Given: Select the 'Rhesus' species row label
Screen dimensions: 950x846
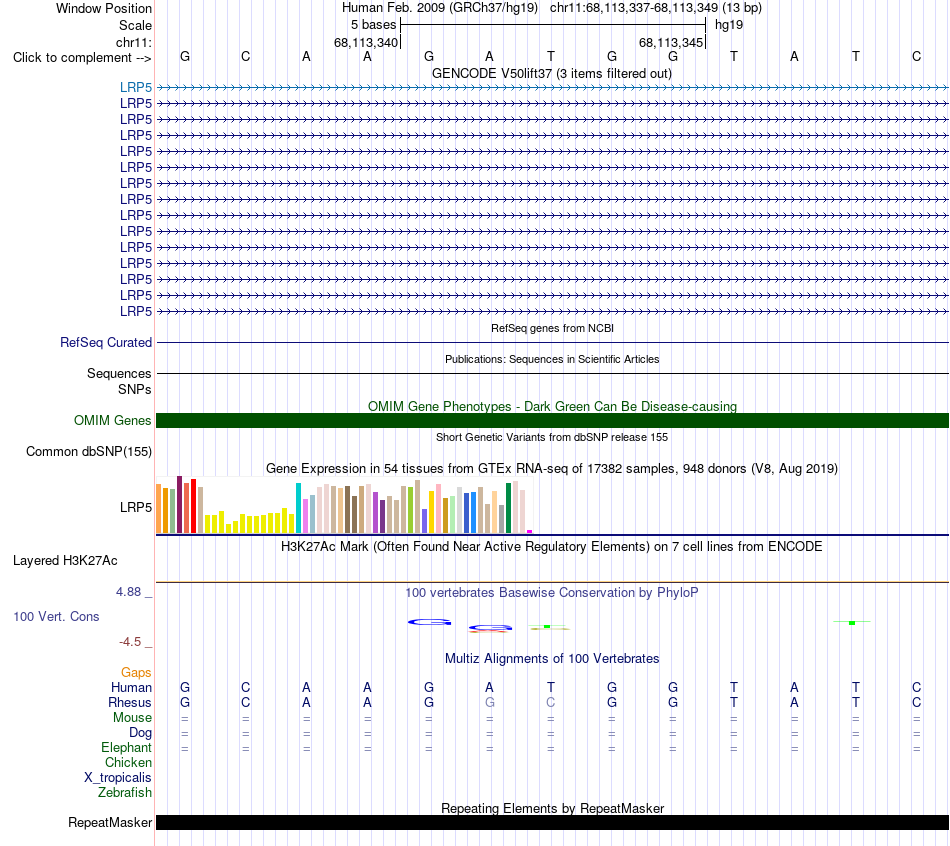Looking at the screenshot, I should coord(130,702).
